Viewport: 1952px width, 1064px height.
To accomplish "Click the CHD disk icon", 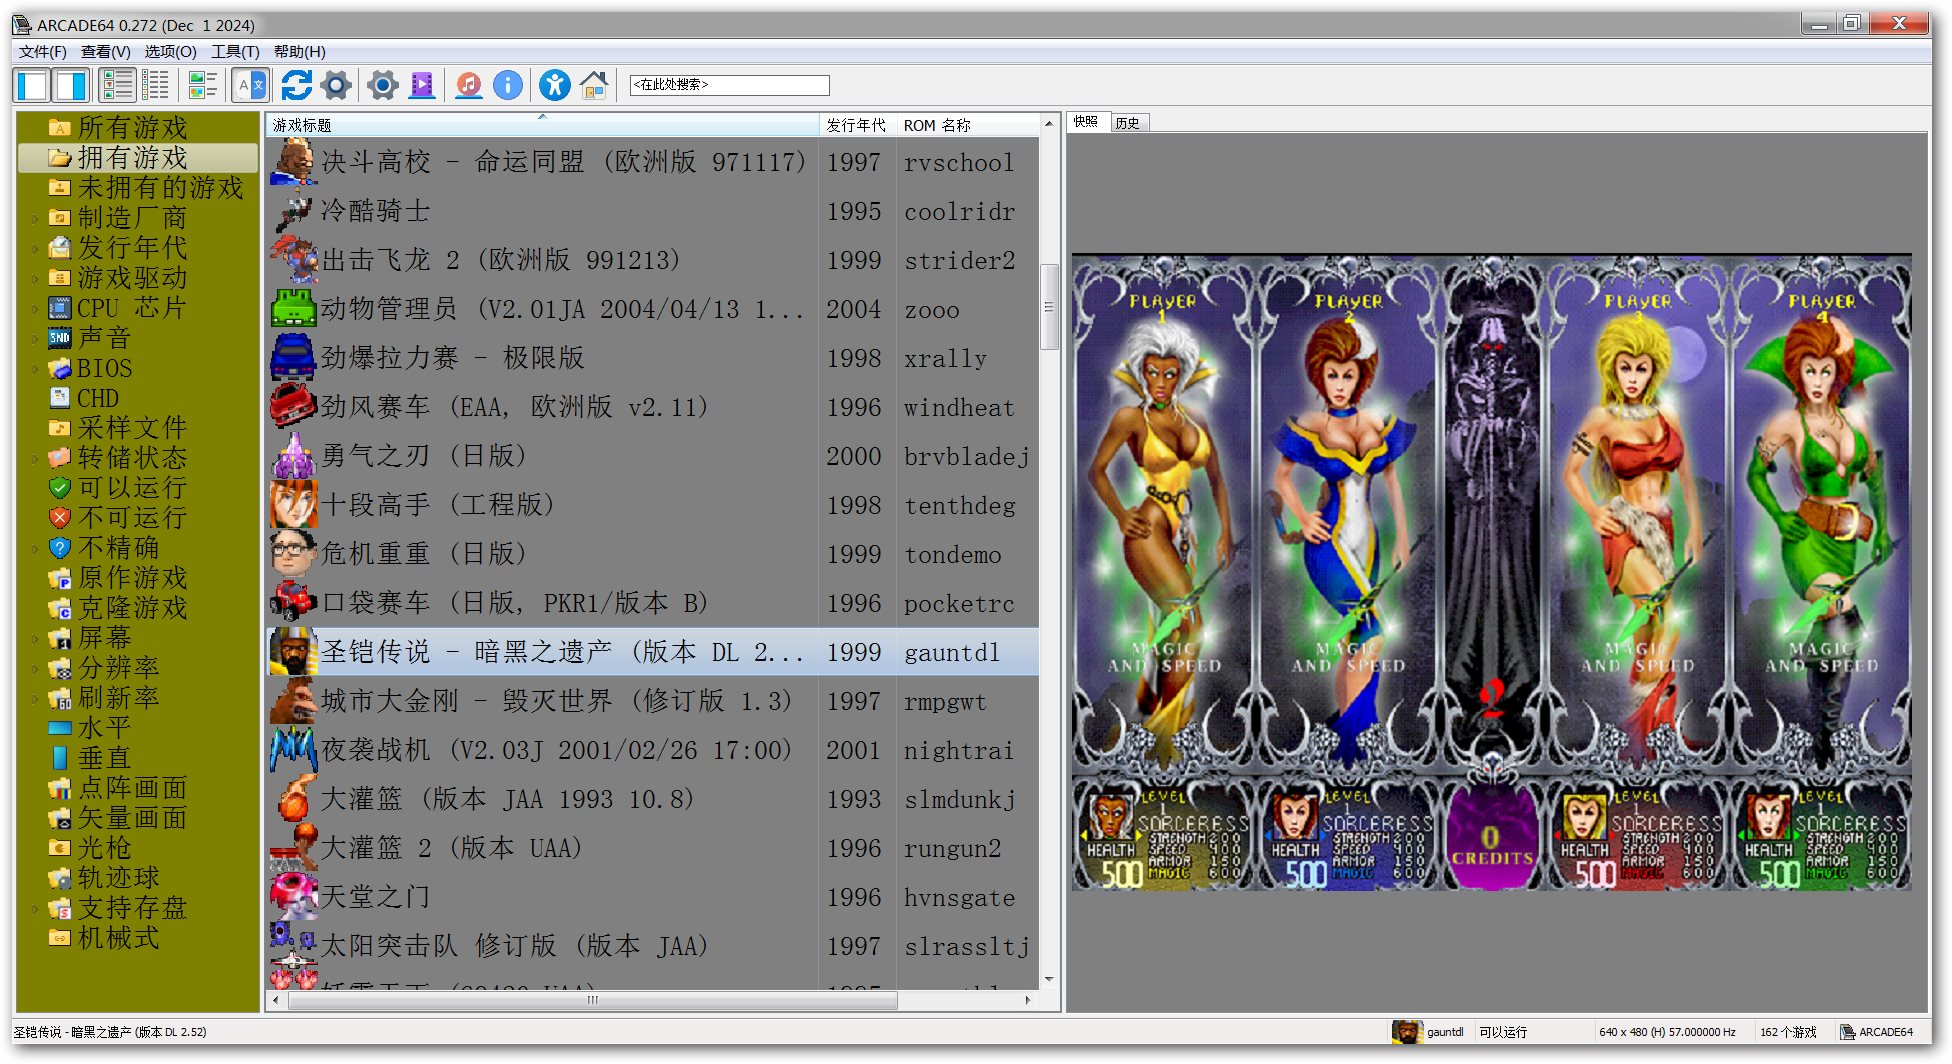I will pos(60,398).
